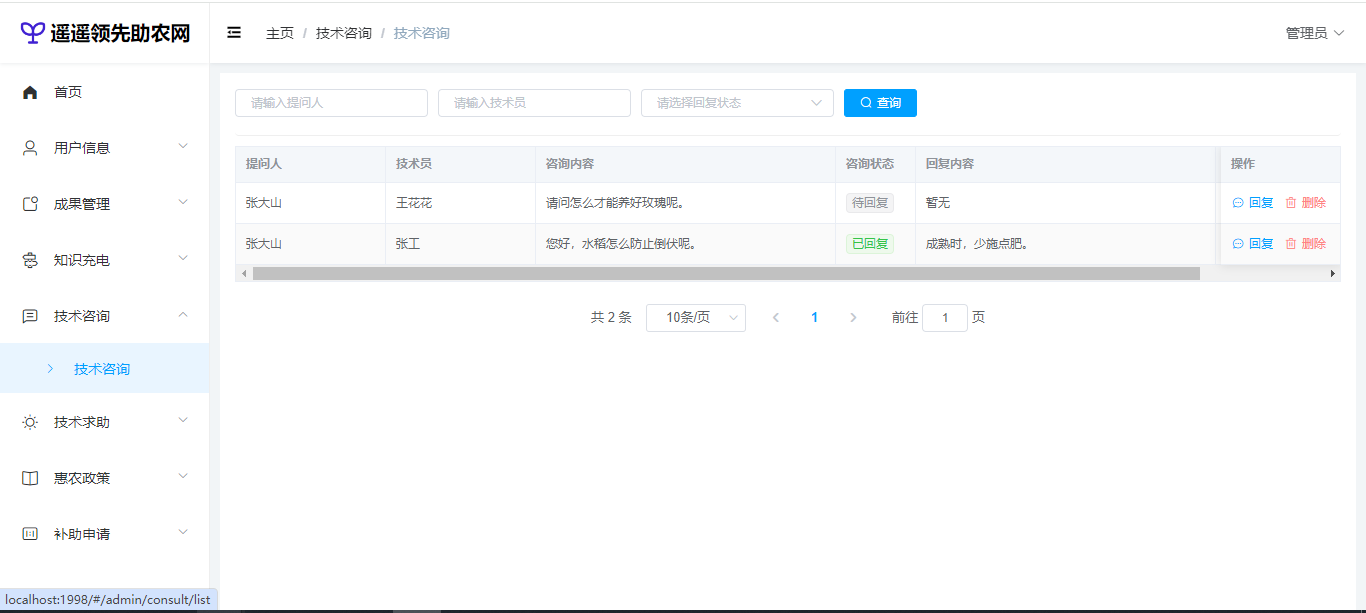1366x613 pixels.
Task: Open the 请选择回复状态 dropdown
Action: point(736,103)
